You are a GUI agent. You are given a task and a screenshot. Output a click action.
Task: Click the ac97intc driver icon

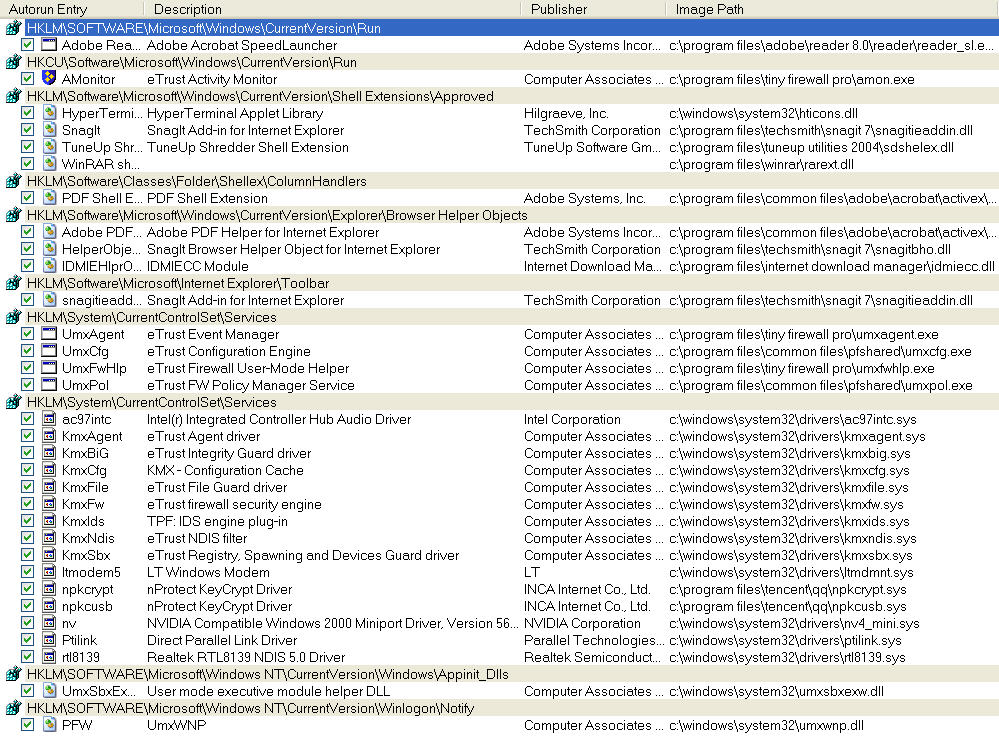click(49, 419)
